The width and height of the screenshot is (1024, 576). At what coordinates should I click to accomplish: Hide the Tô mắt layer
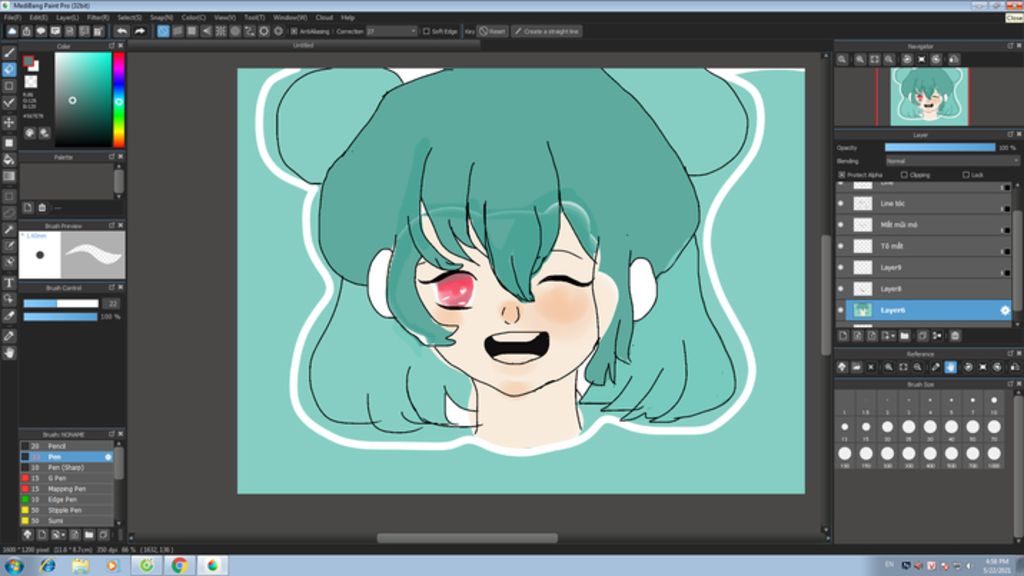pos(840,246)
